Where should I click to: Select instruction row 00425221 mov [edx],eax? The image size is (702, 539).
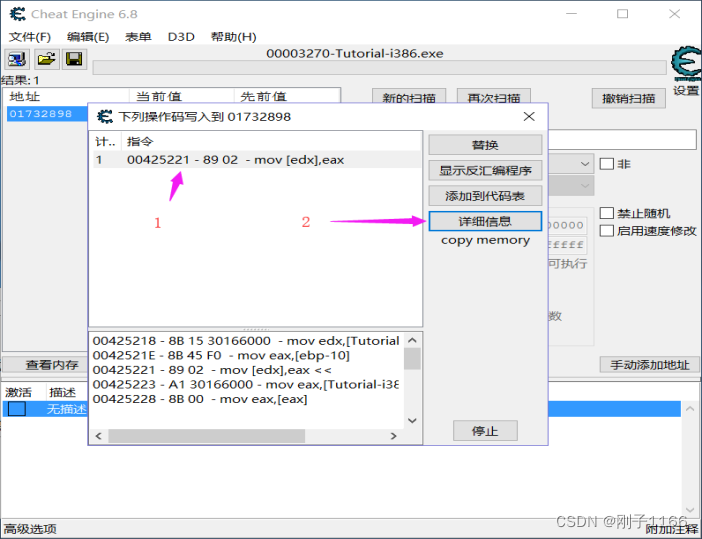coord(257,160)
